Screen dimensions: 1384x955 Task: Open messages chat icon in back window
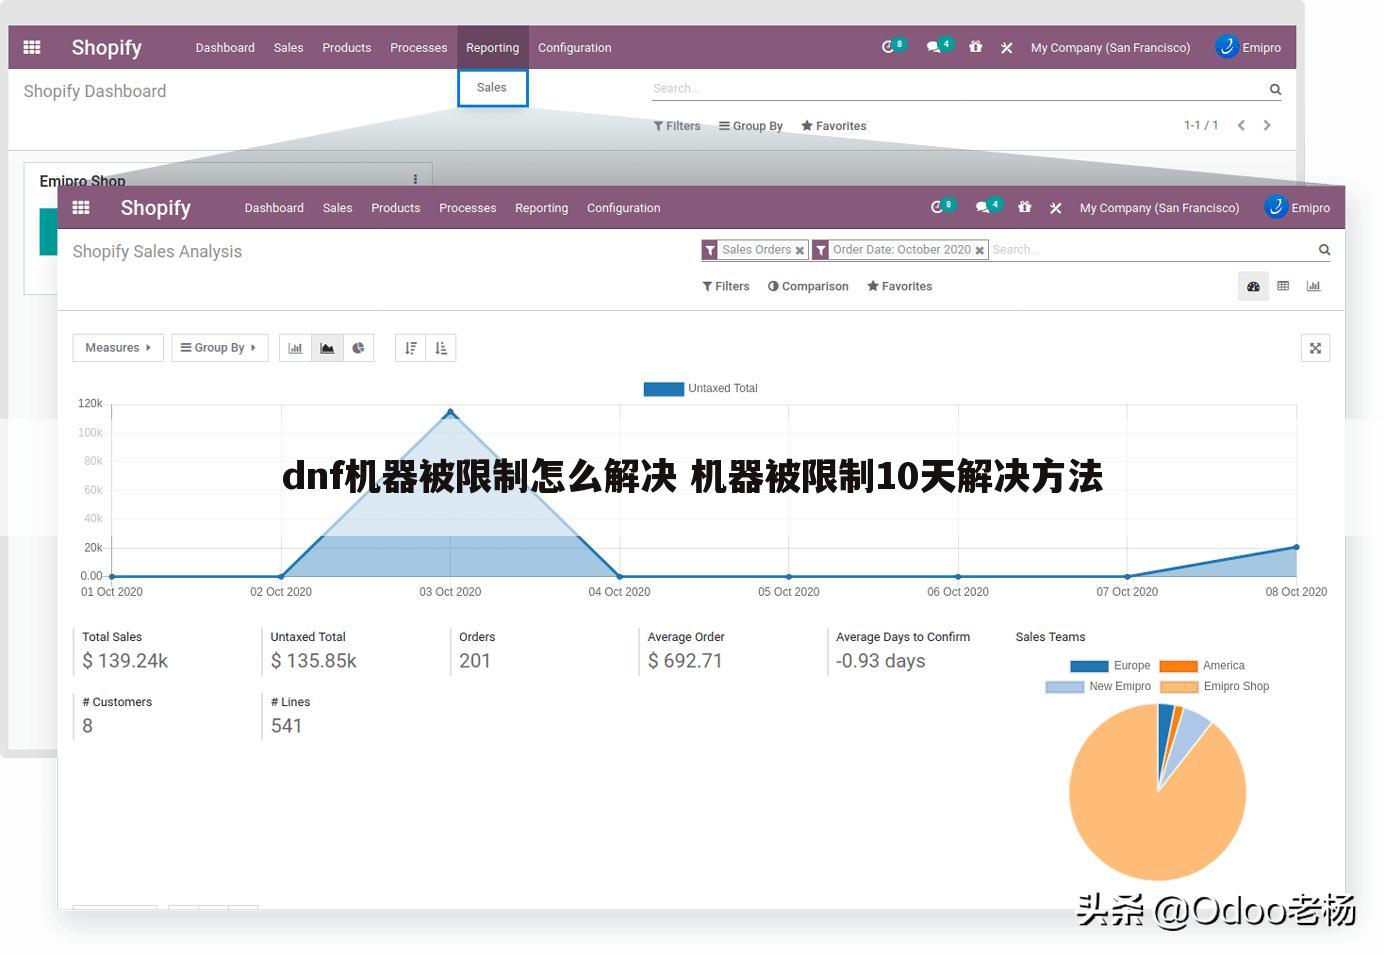[x=933, y=47]
